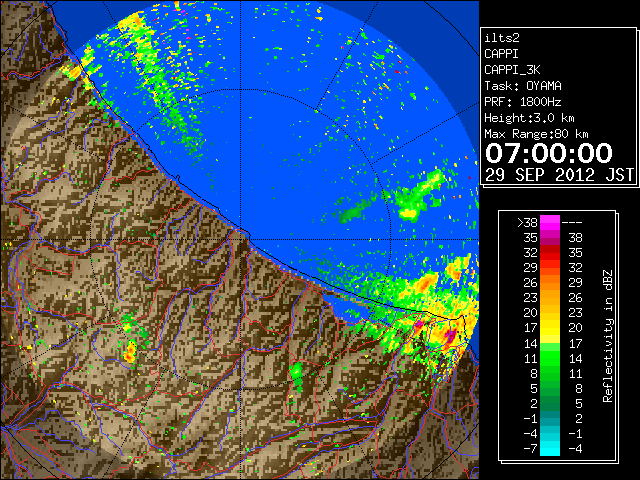
Task: Click the 'Task: OYAMA' line
Action: pos(523,86)
